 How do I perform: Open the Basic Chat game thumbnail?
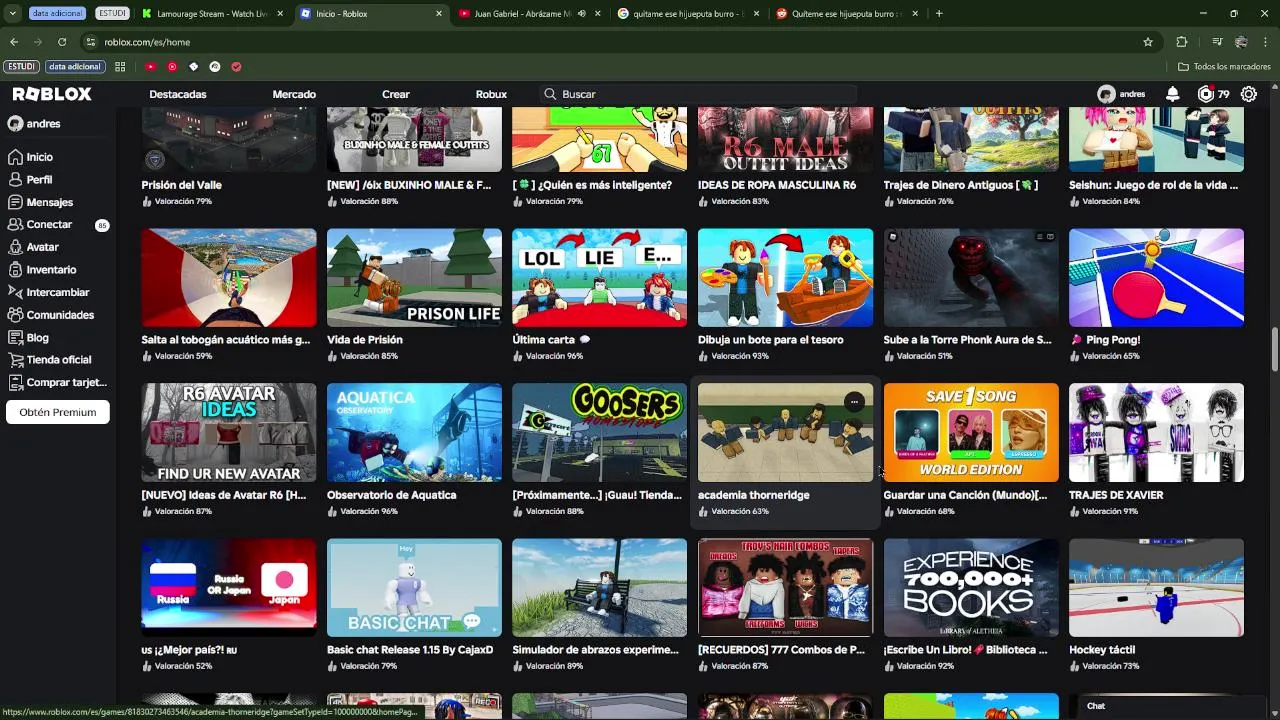(x=414, y=588)
